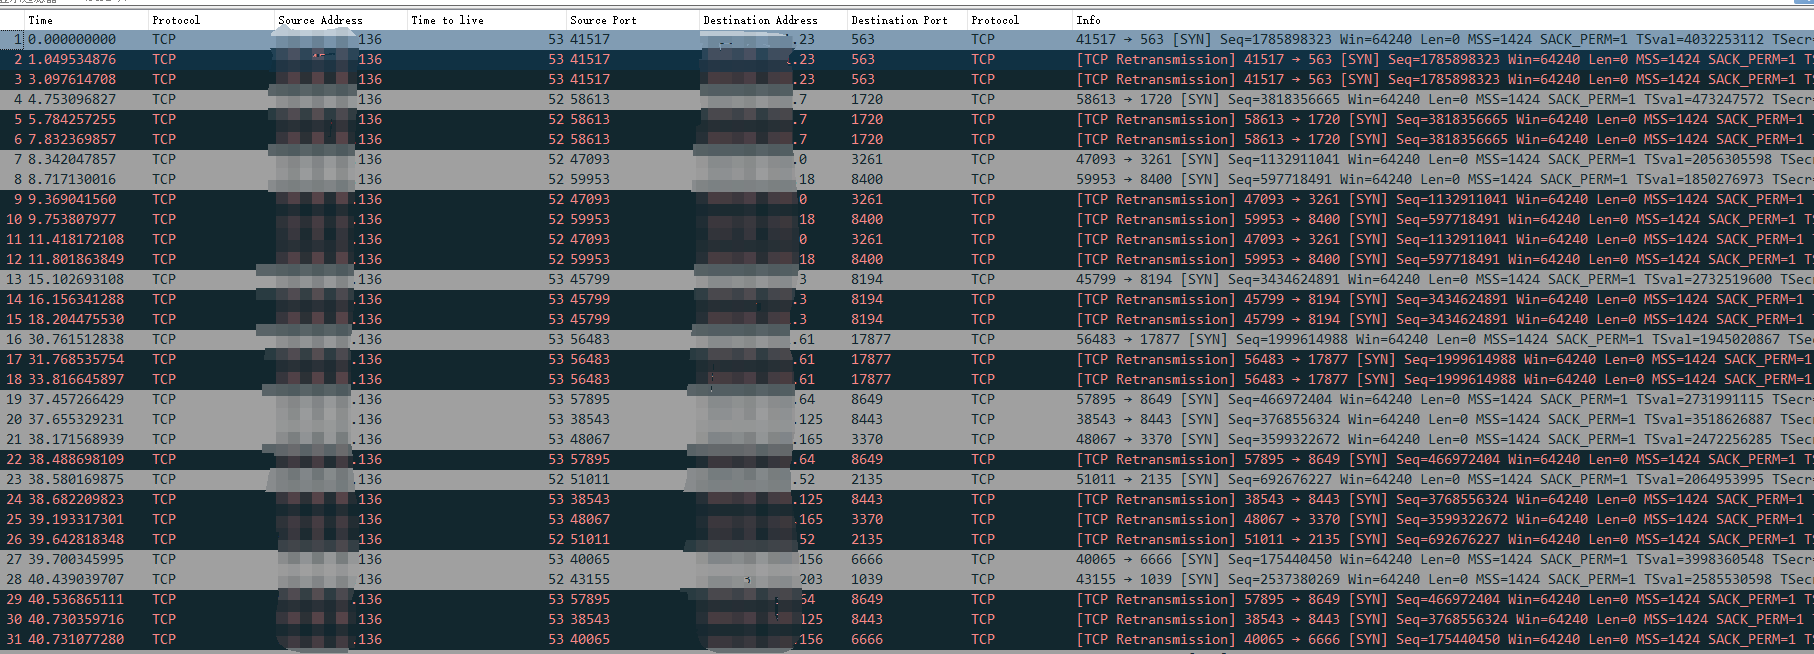The height and width of the screenshot is (654, 1814).
Task: Select packet 13 at time 15.102693108
Action: tap(76, 280)
